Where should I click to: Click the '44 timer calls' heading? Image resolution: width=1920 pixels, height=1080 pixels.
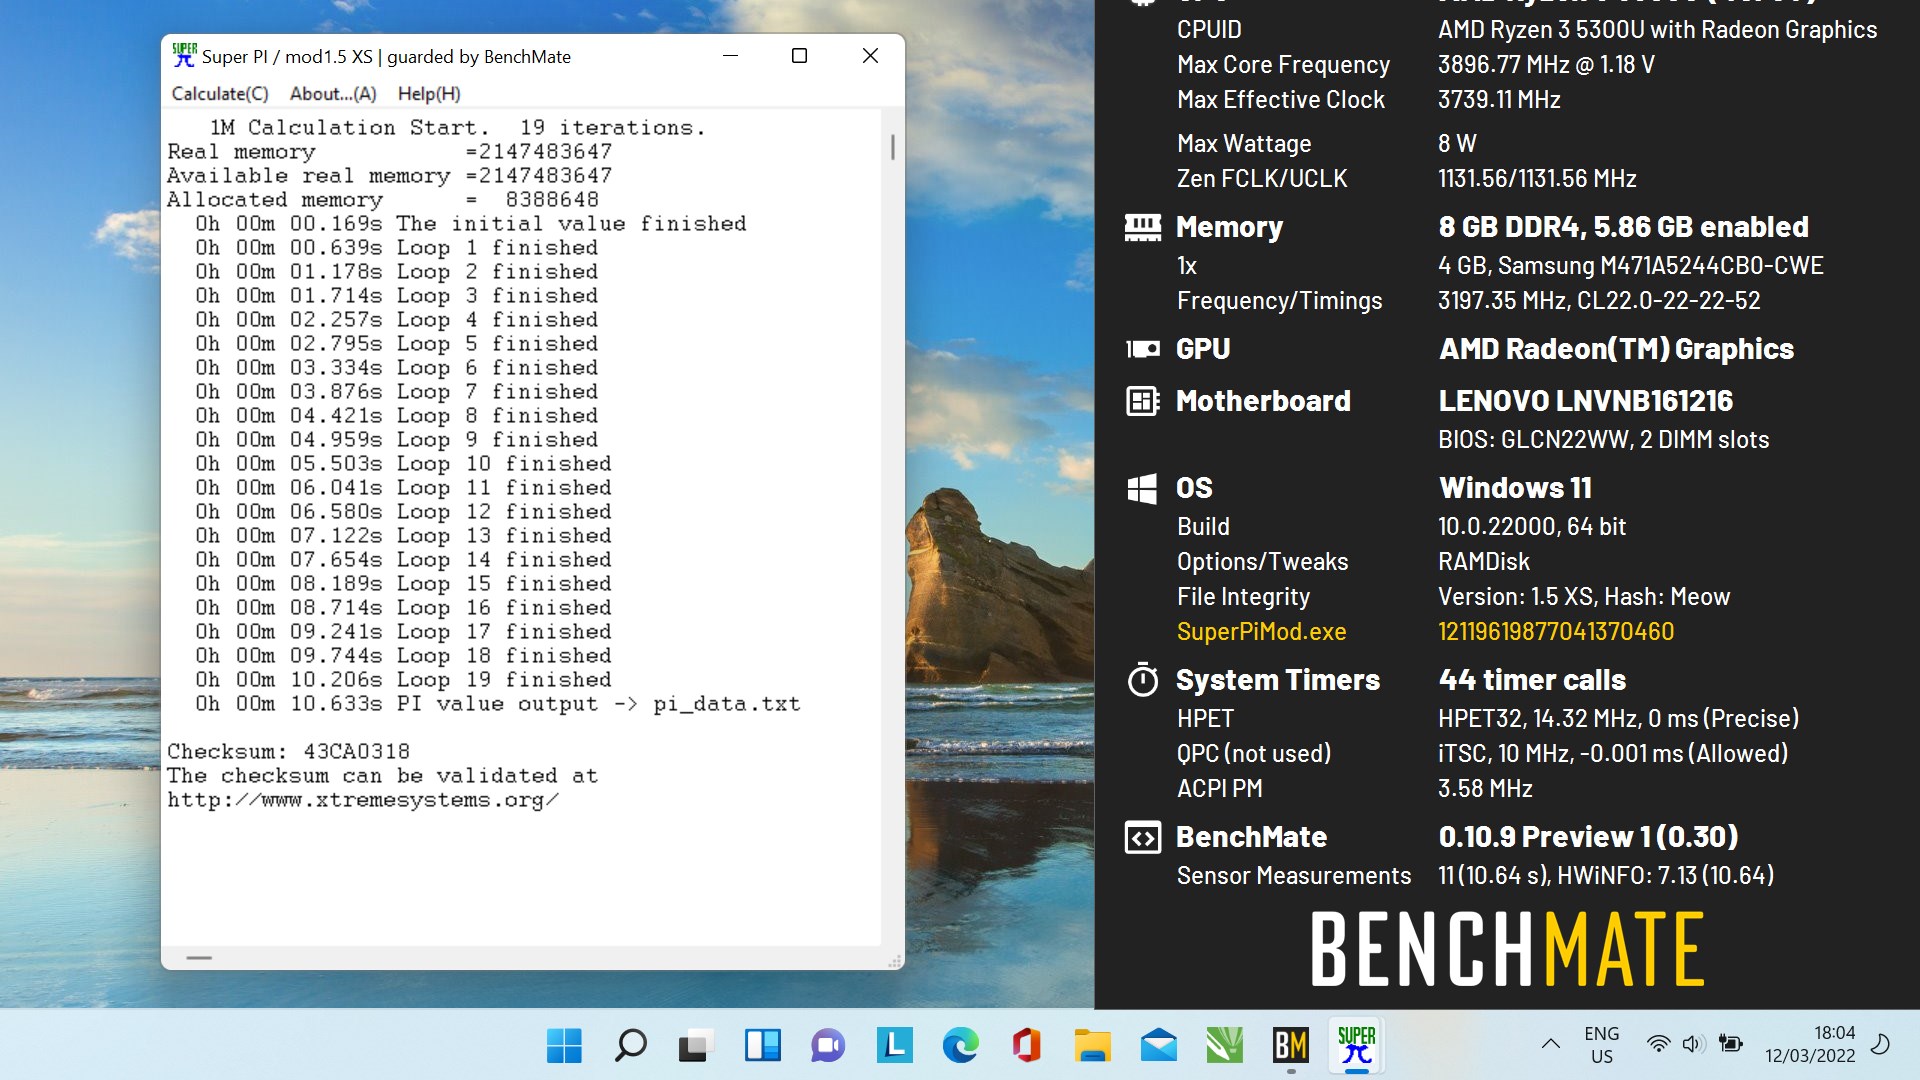pyautogui.click(x=1532, y=680)
